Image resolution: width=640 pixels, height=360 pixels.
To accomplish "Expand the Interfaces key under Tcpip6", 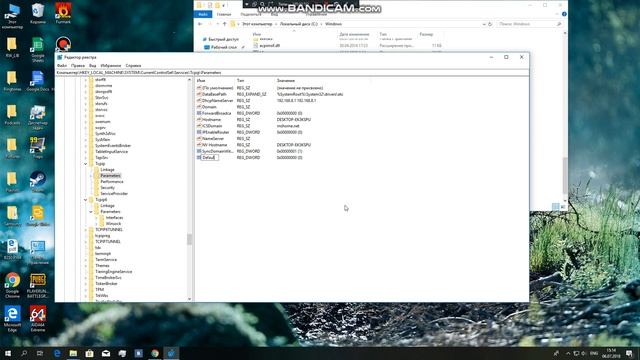I will tap(96, 218).
